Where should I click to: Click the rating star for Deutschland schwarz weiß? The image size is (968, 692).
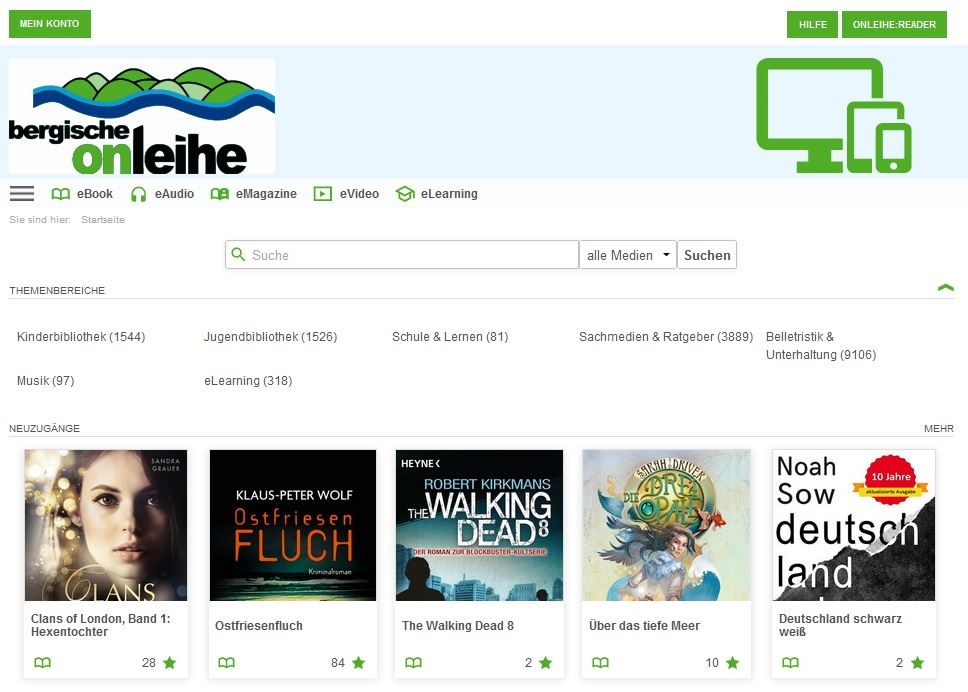(x=918, y=662)
